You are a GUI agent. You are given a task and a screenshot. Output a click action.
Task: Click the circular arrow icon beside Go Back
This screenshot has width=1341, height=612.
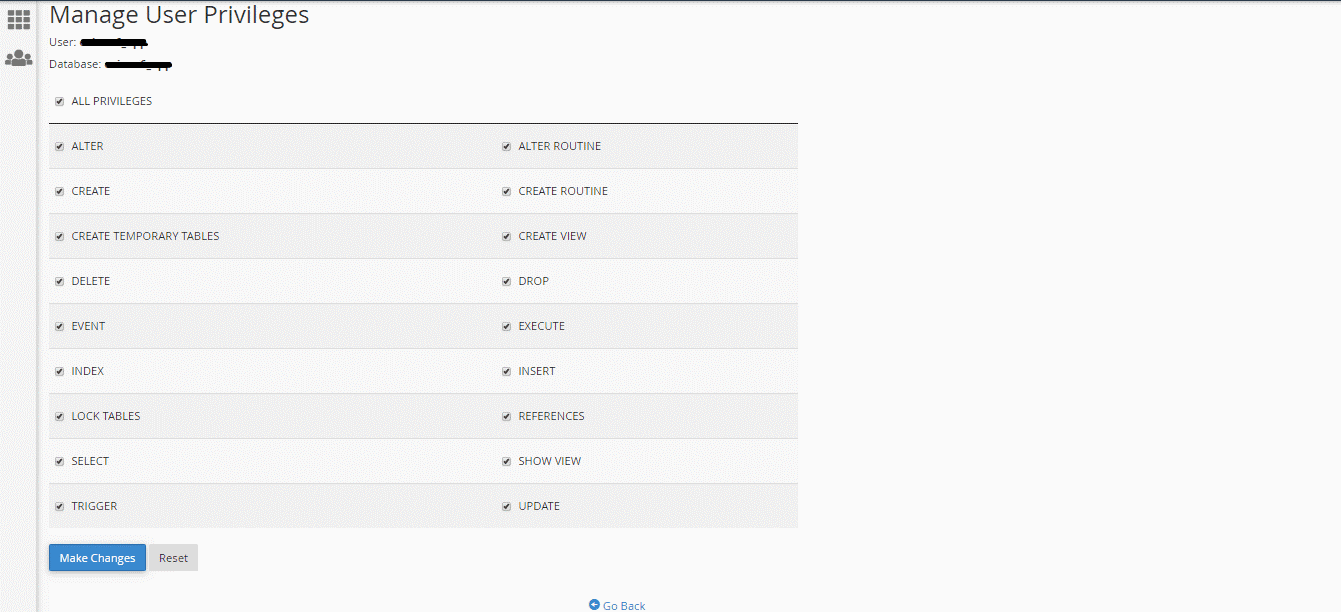[x=594, y=605]
